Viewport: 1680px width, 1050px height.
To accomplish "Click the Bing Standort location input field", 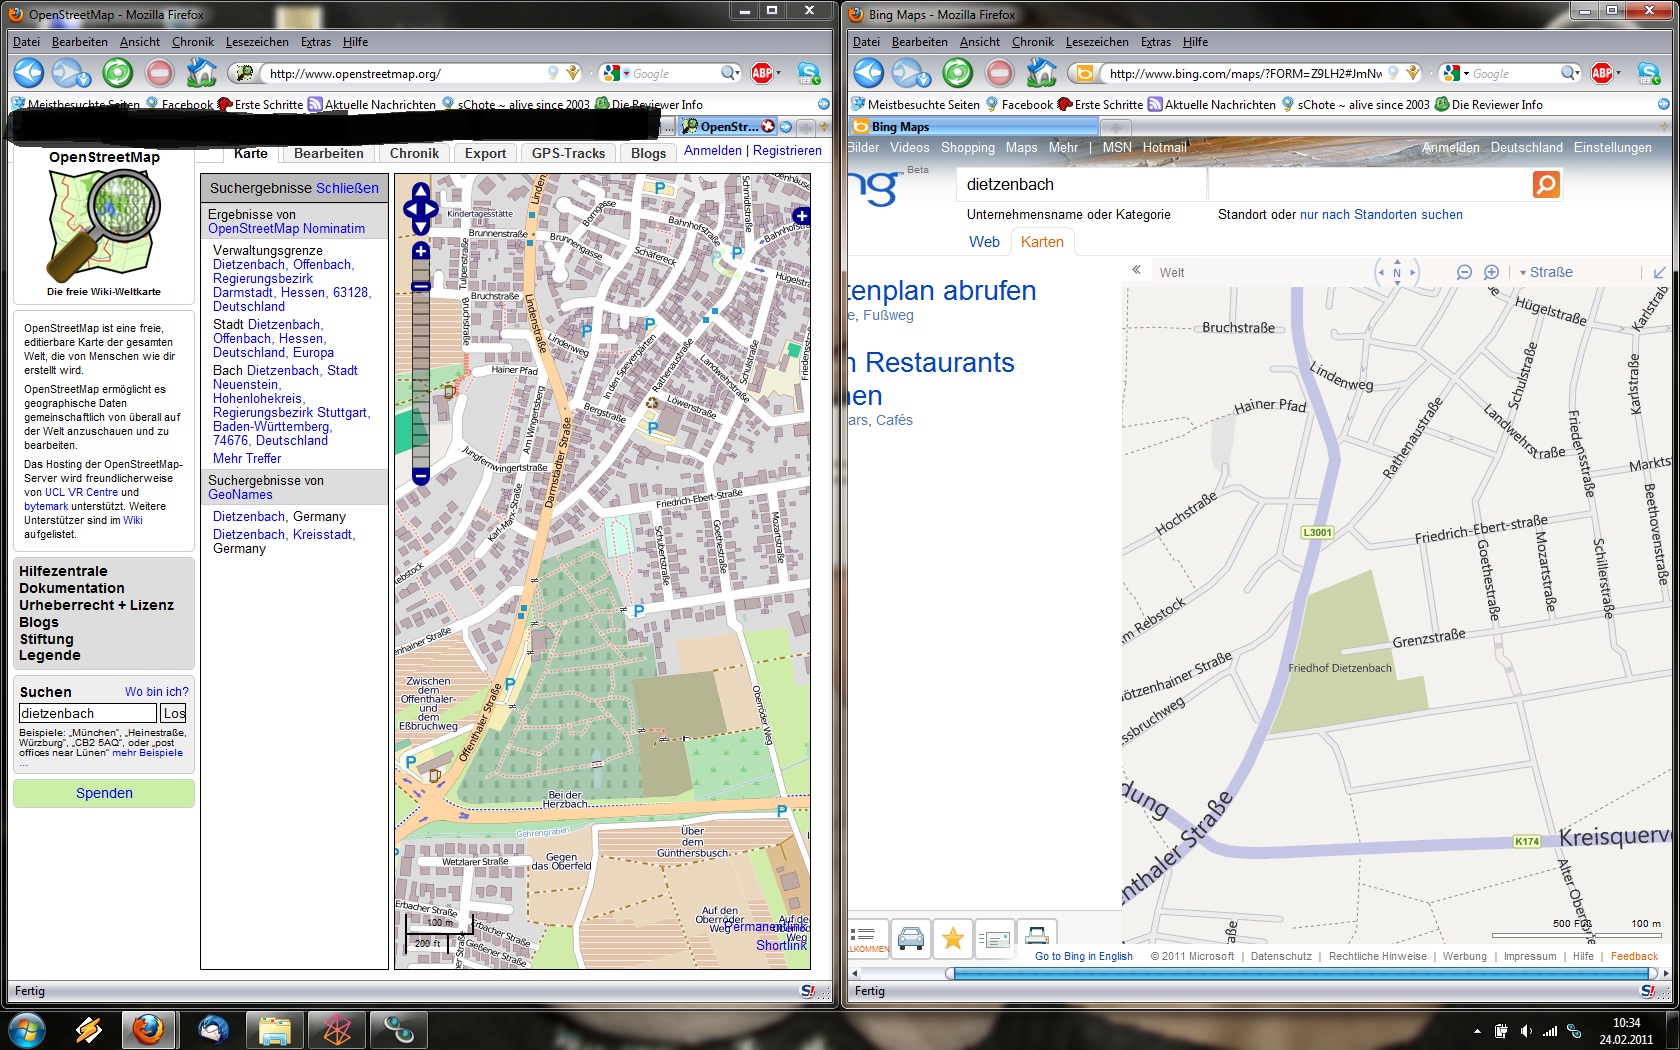I will (x=1370, y=184).
